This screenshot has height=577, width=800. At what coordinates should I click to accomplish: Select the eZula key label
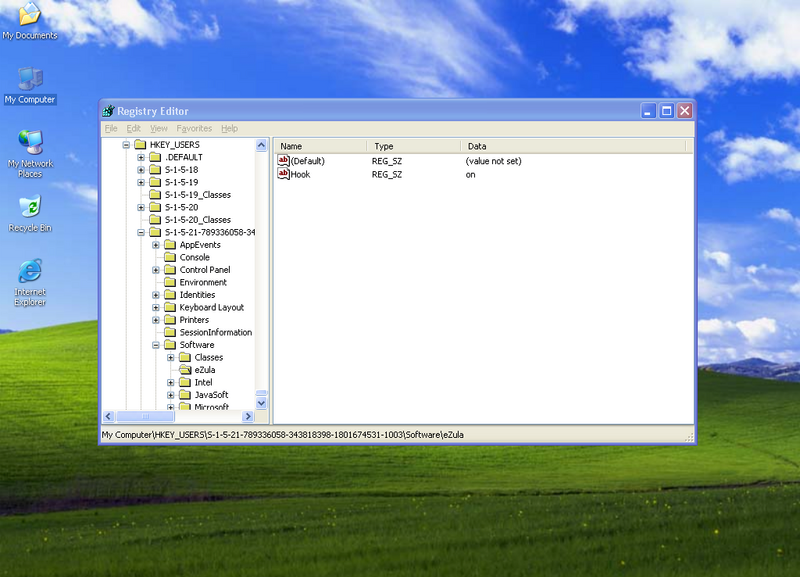point(205,370)
